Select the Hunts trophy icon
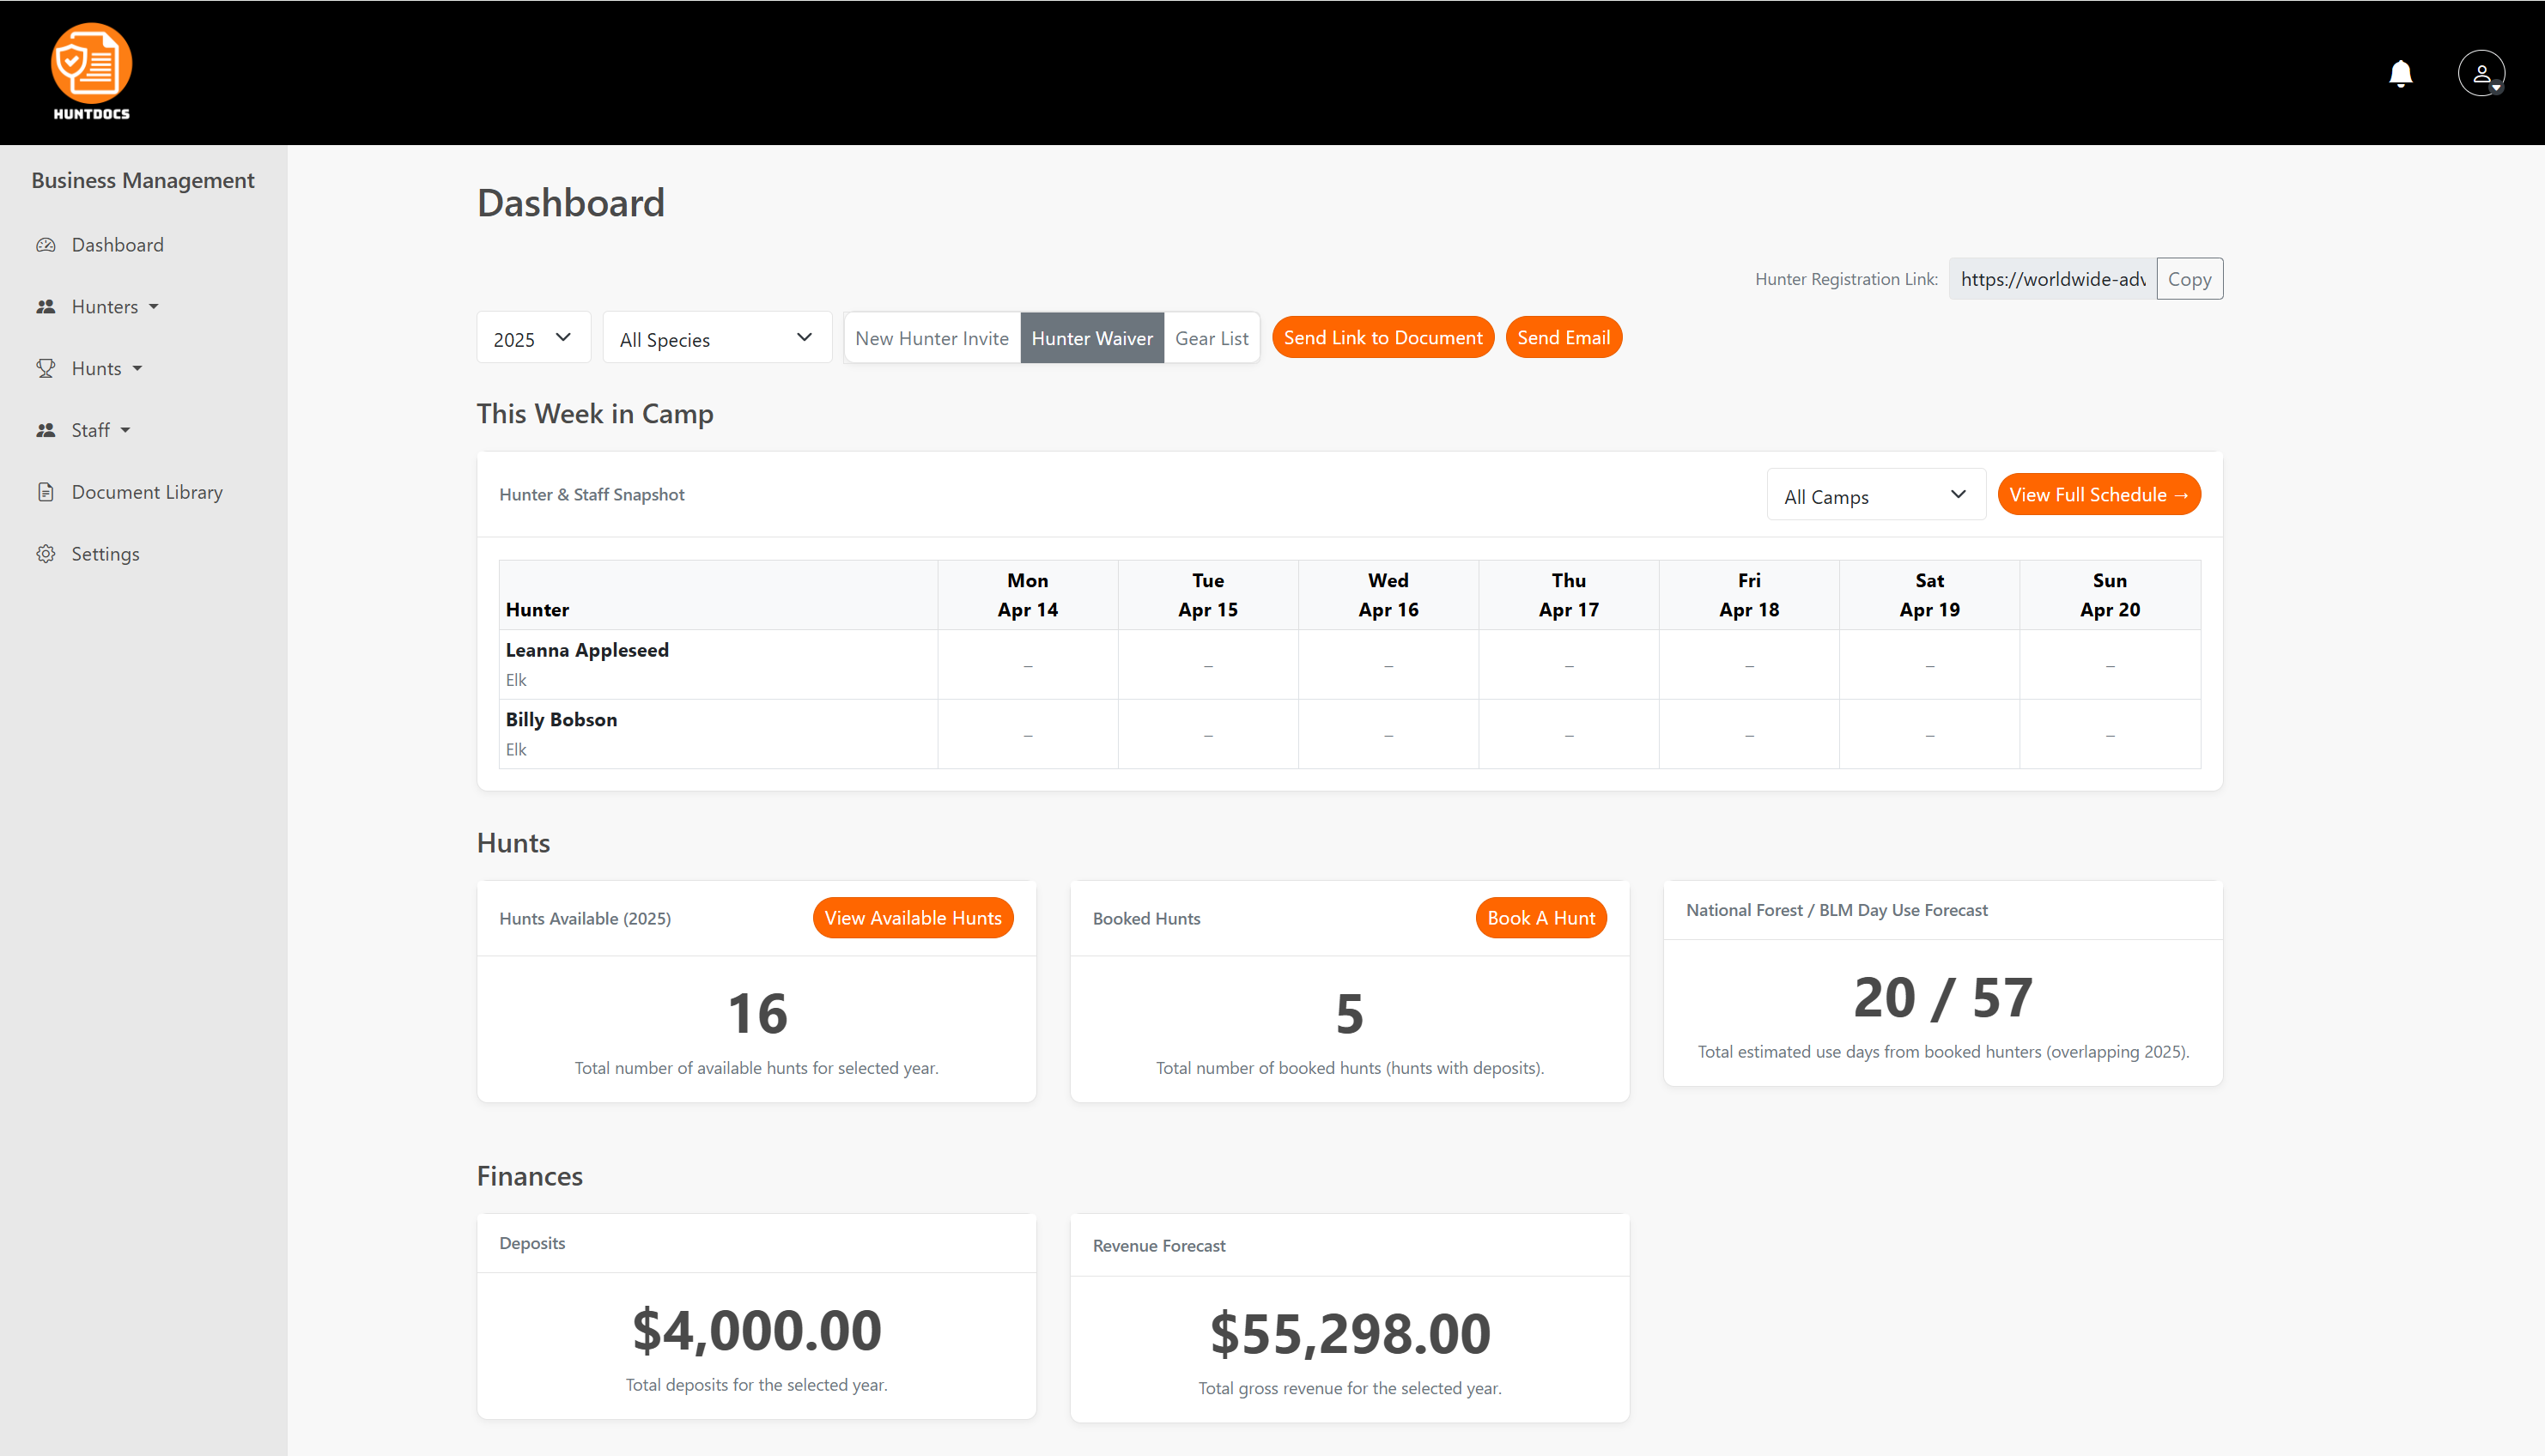This screenshot has width=2545, height=1456. pos(46,368)
